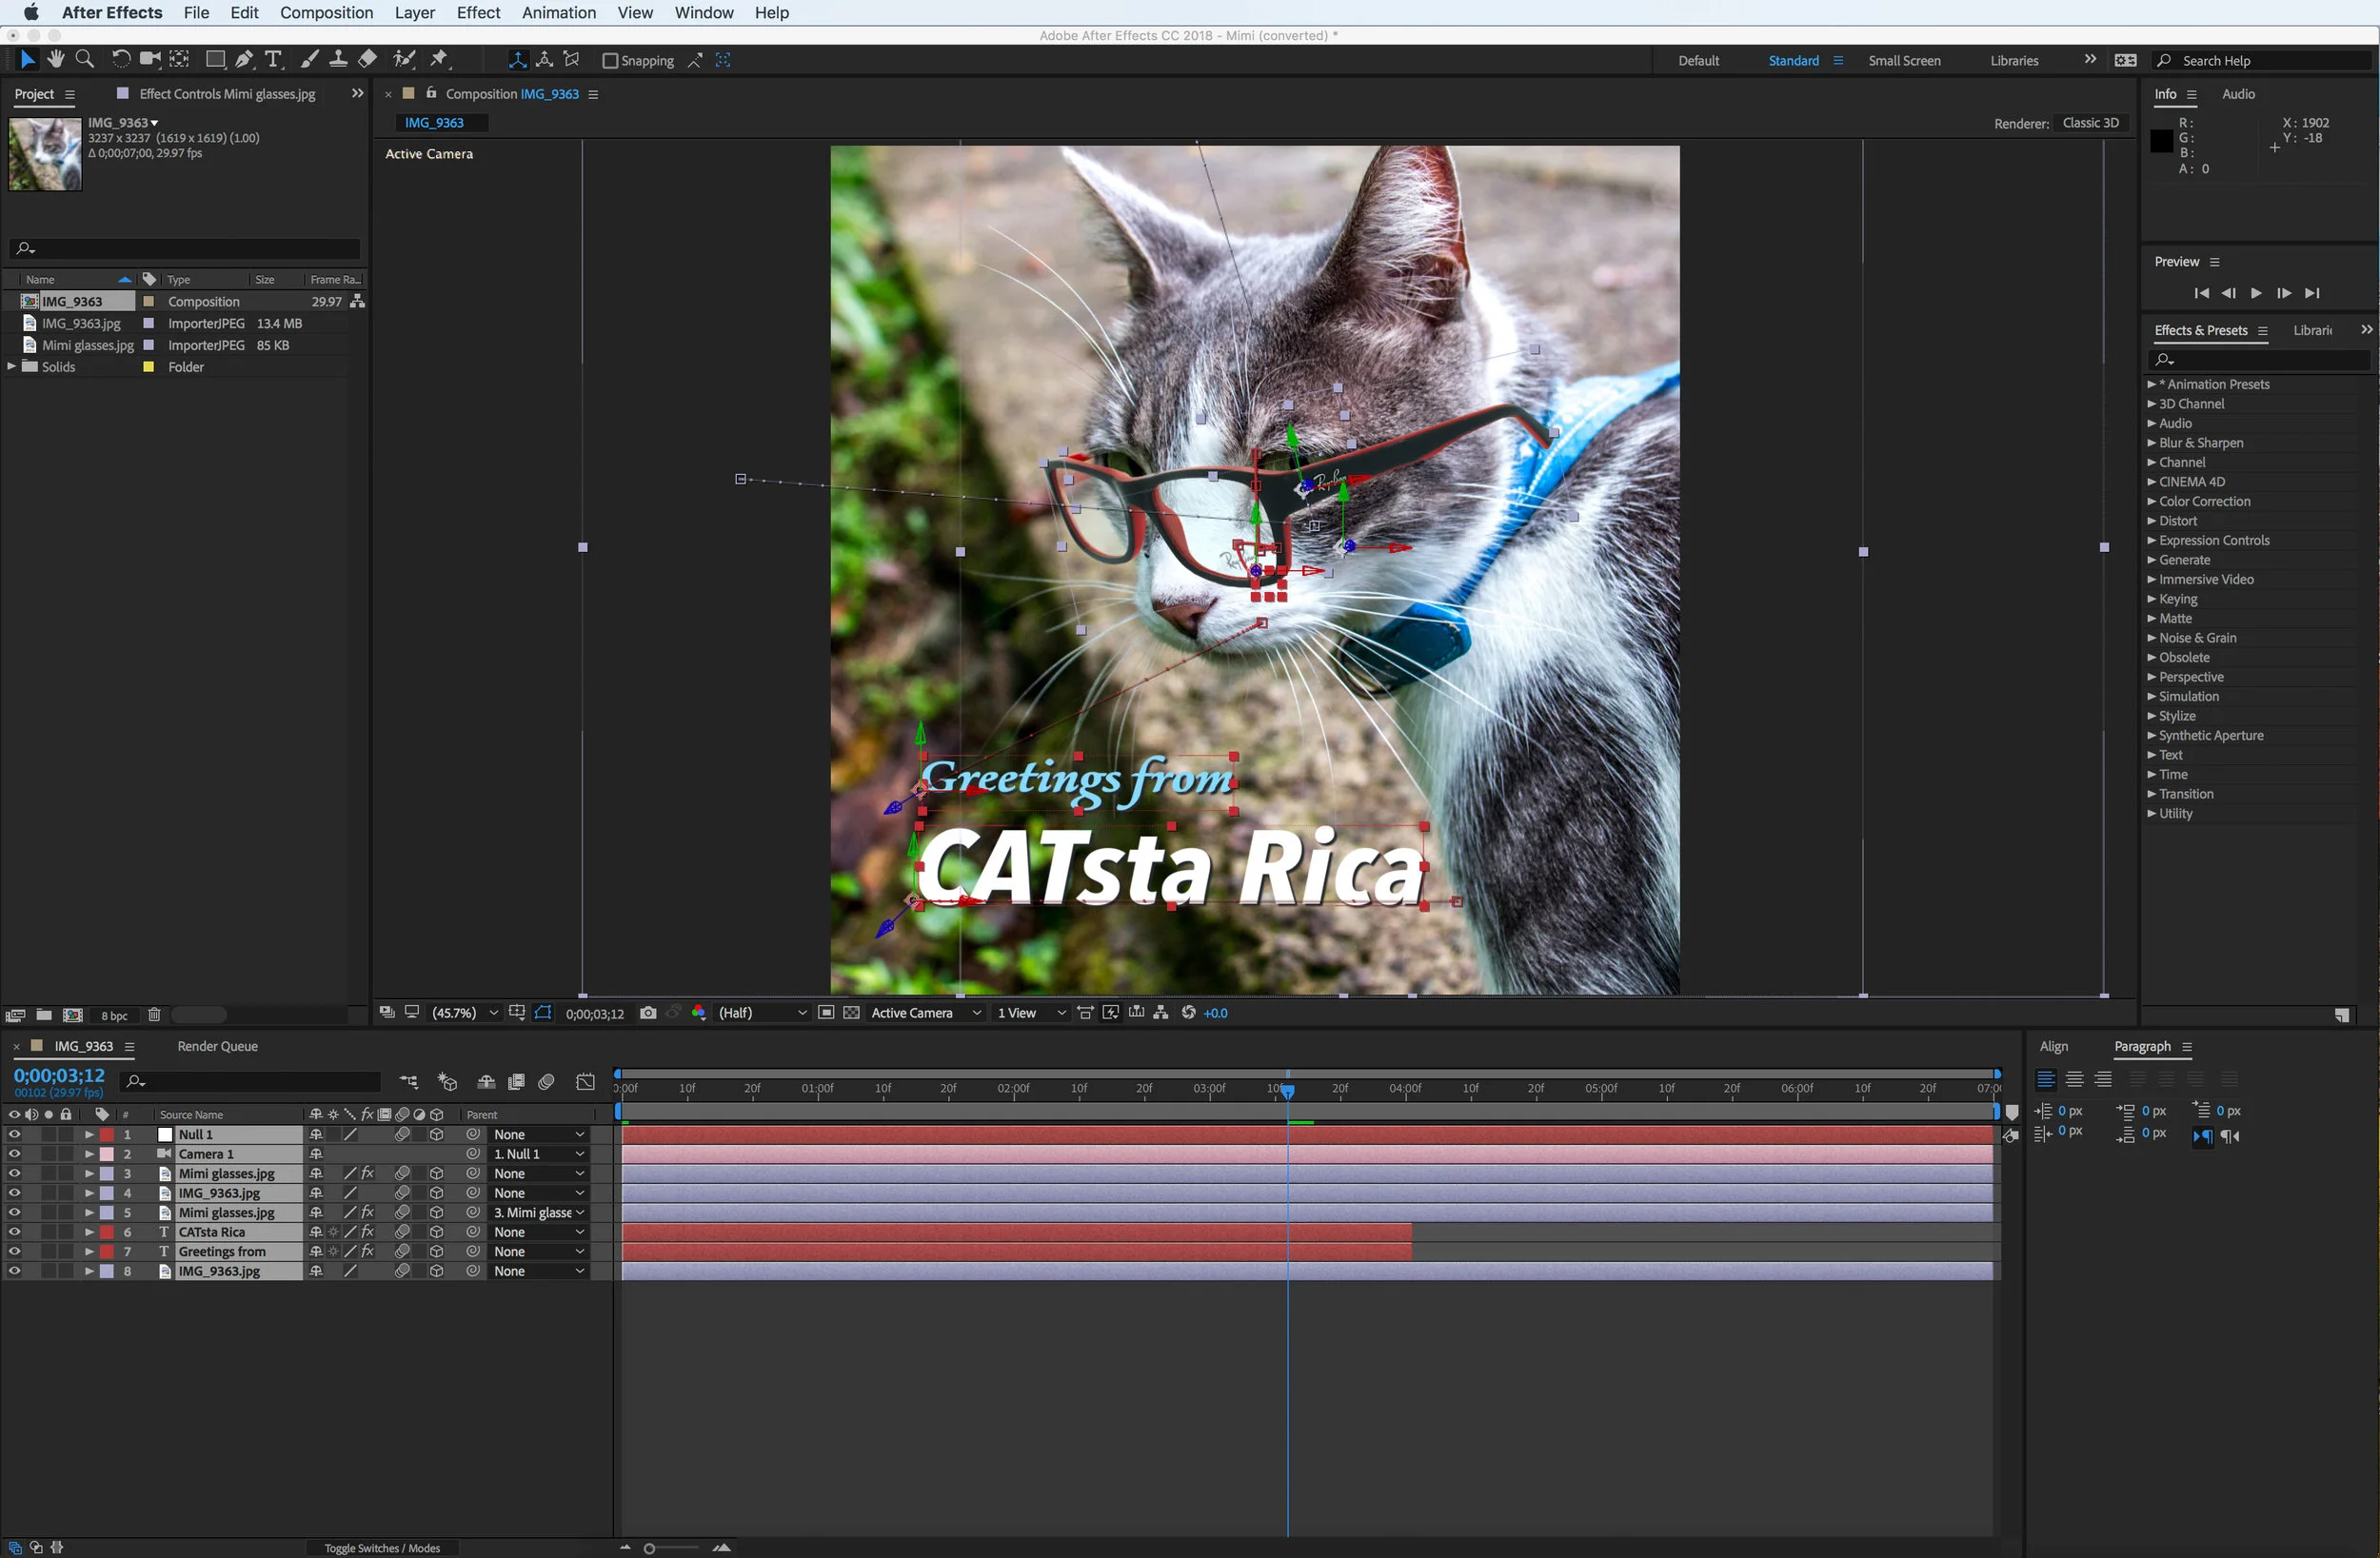
Task: Select the Unified Camera tool
Action: (x=150, y=60)
